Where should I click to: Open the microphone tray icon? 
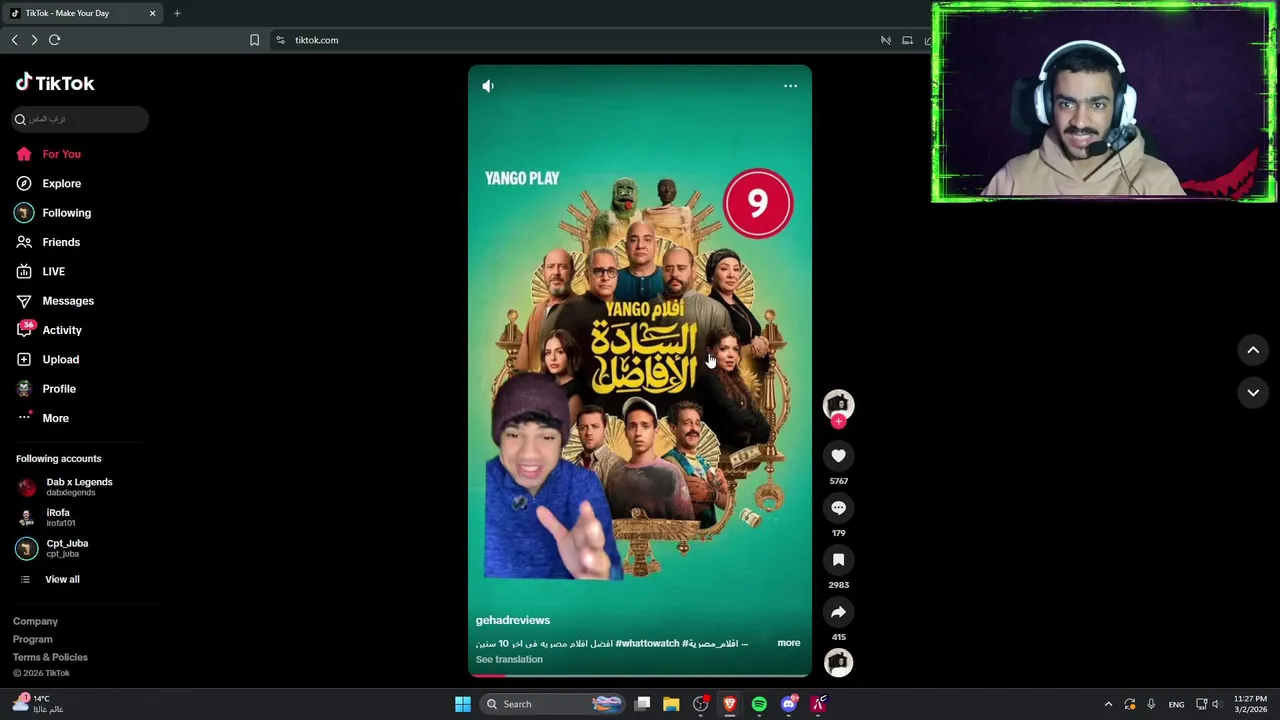click(x=1151, y=704)
